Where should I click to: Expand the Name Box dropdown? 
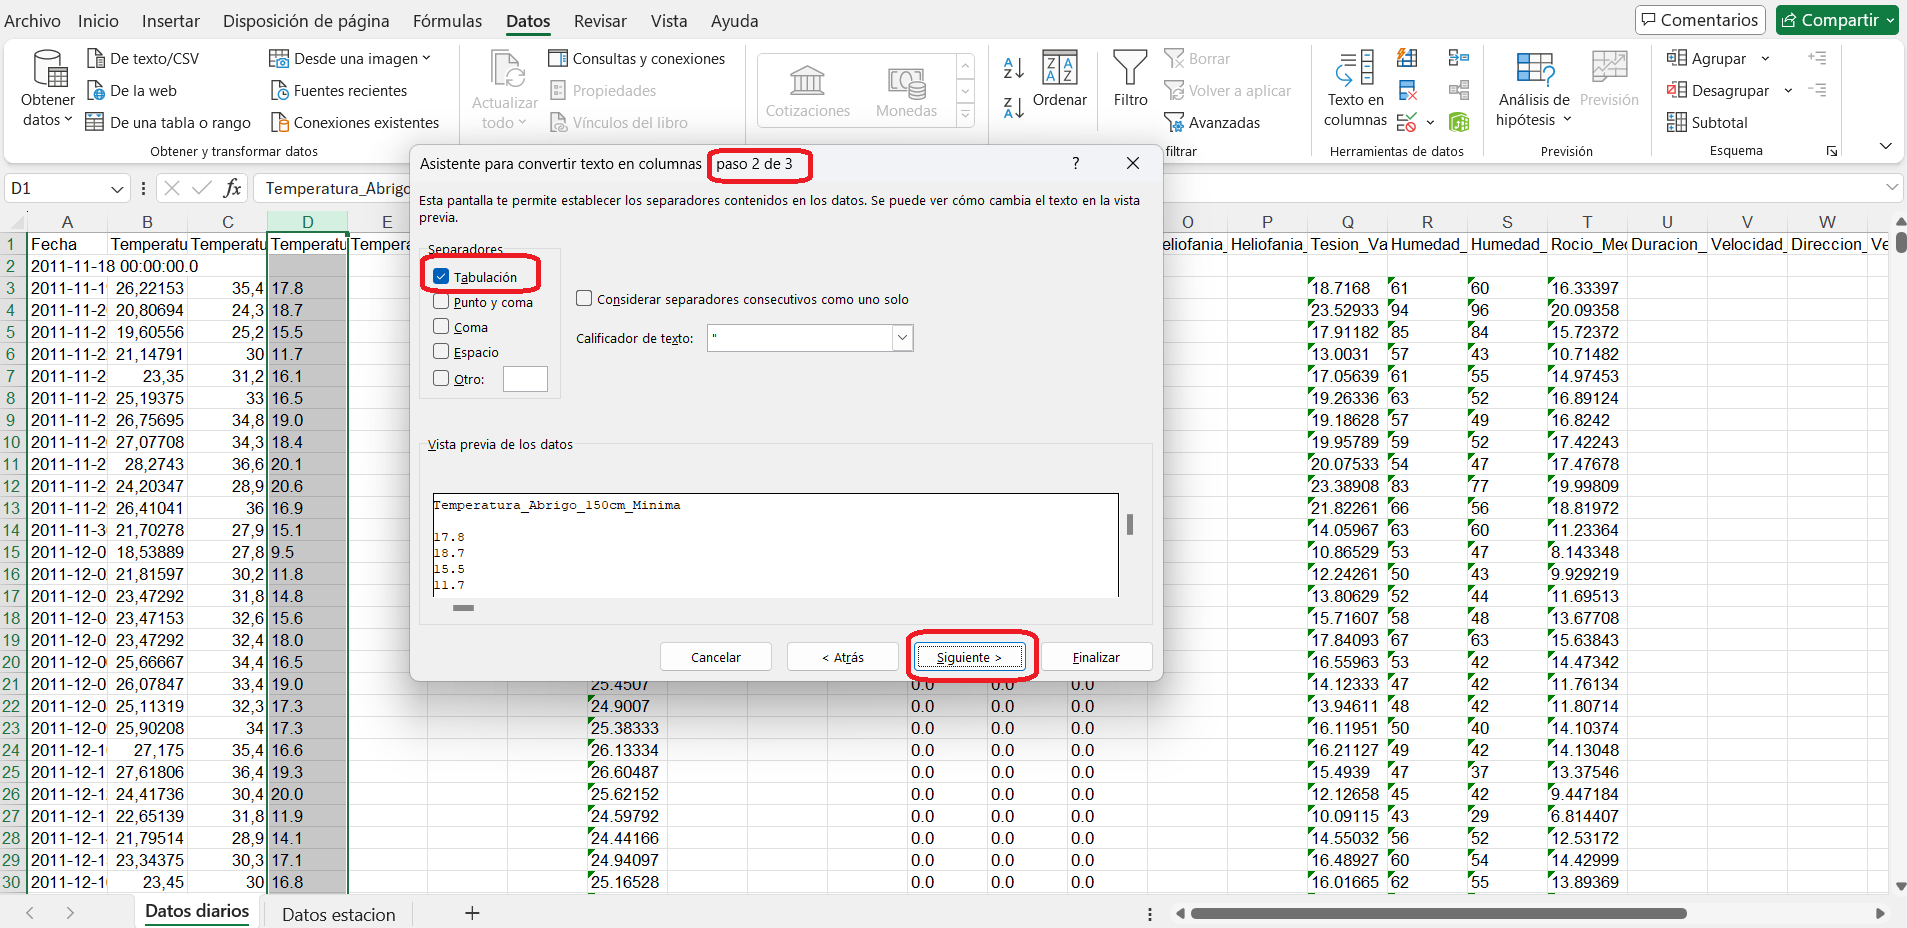117,188
